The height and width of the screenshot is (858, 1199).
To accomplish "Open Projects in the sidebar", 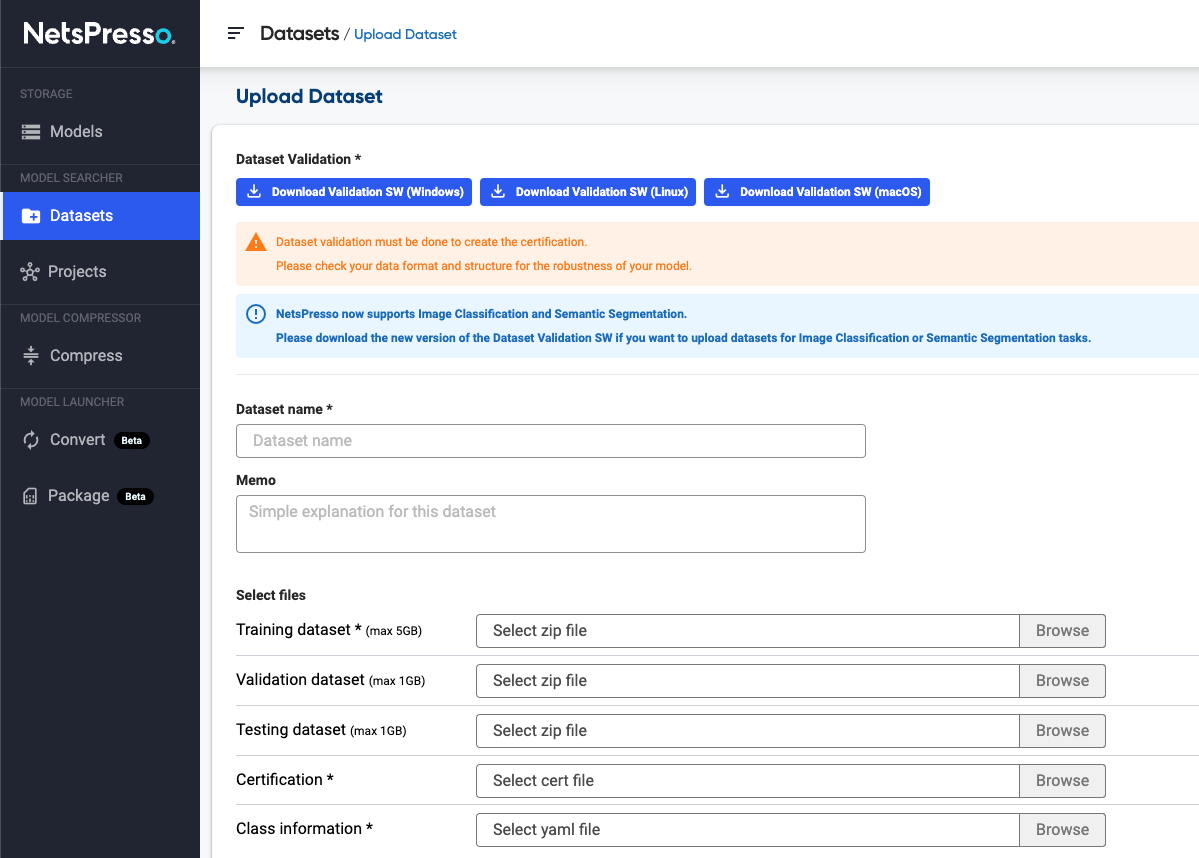I will (x=100, y=272).
